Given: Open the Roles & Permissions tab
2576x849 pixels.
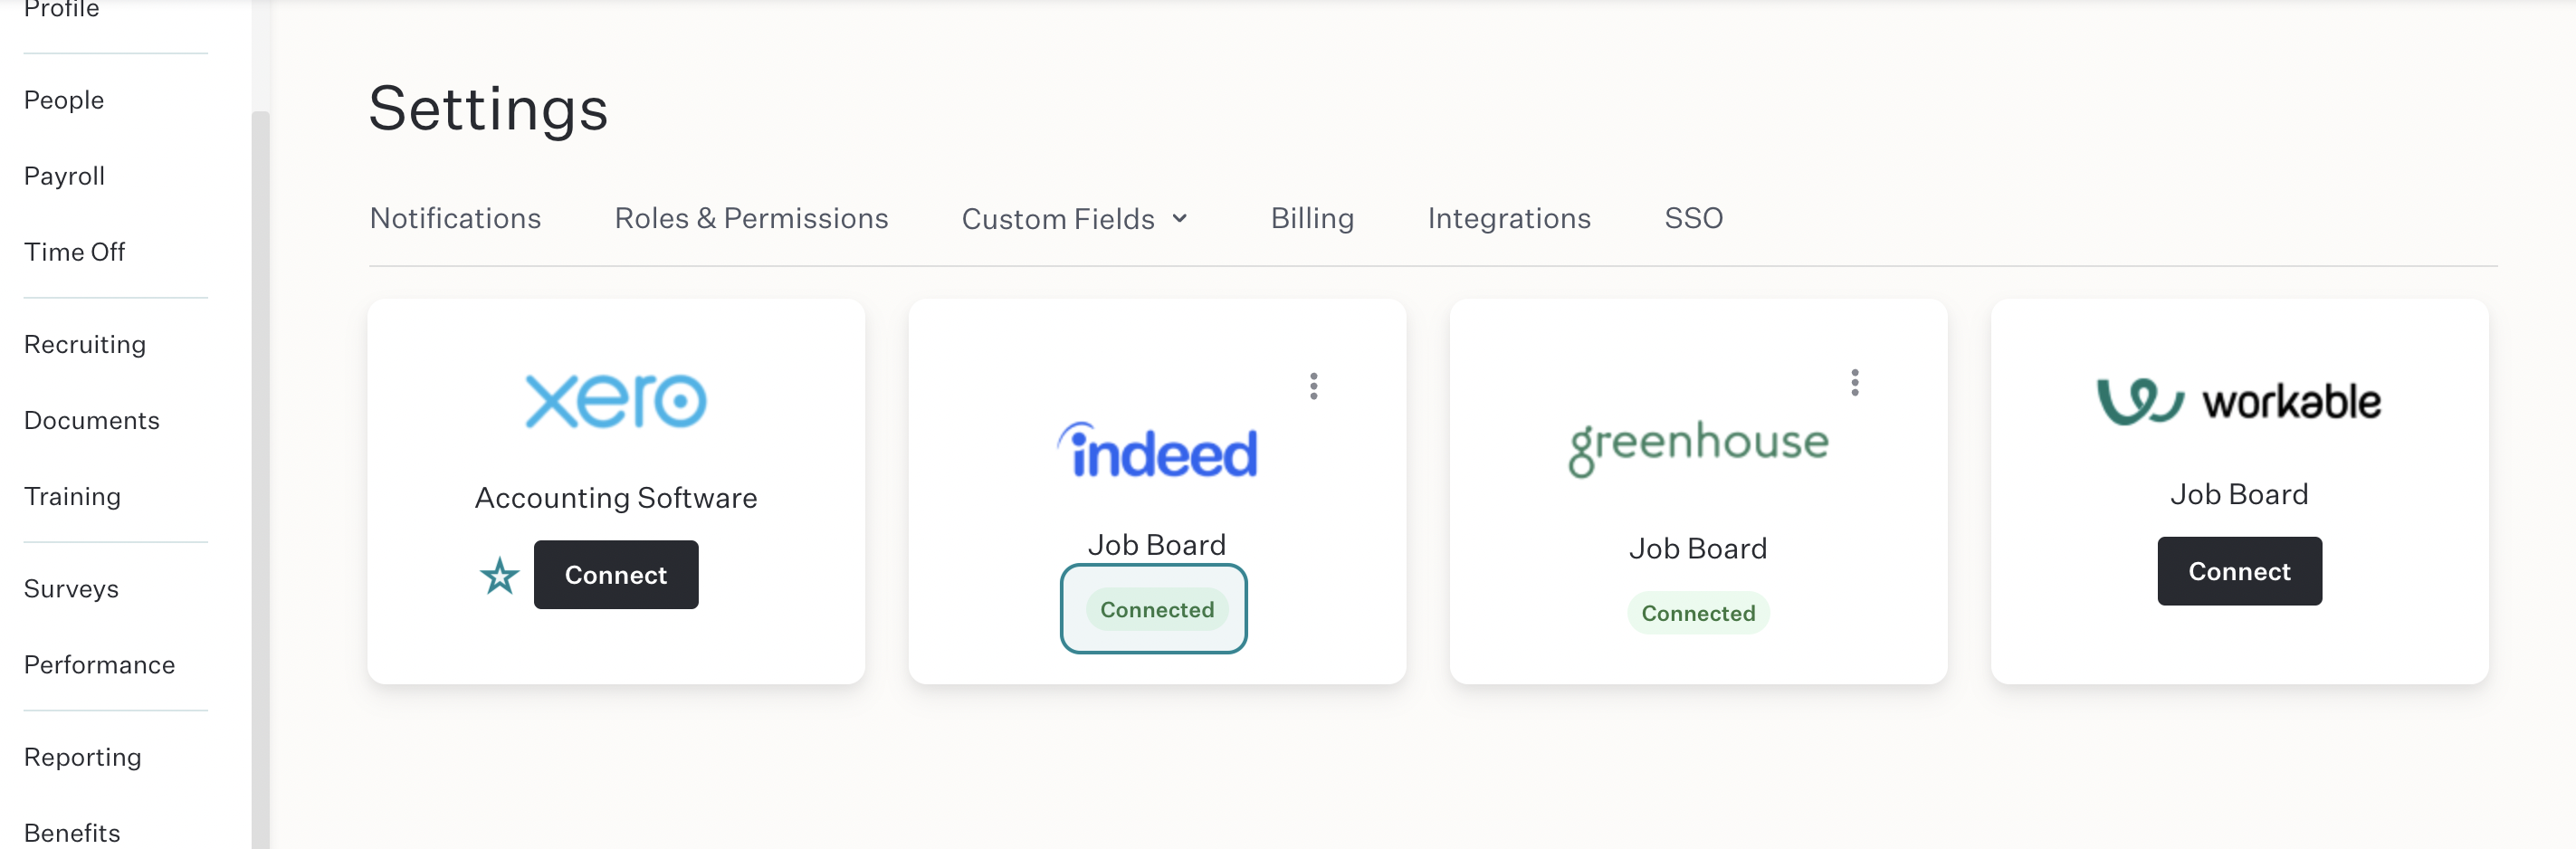Looking at the screenshot, I should coord(751,218).
